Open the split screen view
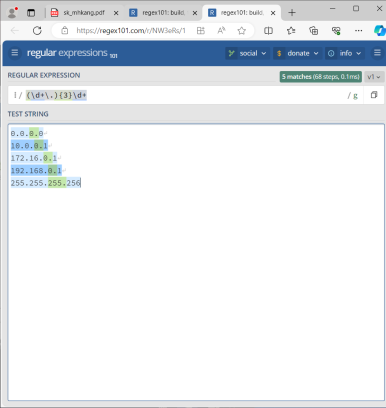386x408 pixels. click(268, 31)
